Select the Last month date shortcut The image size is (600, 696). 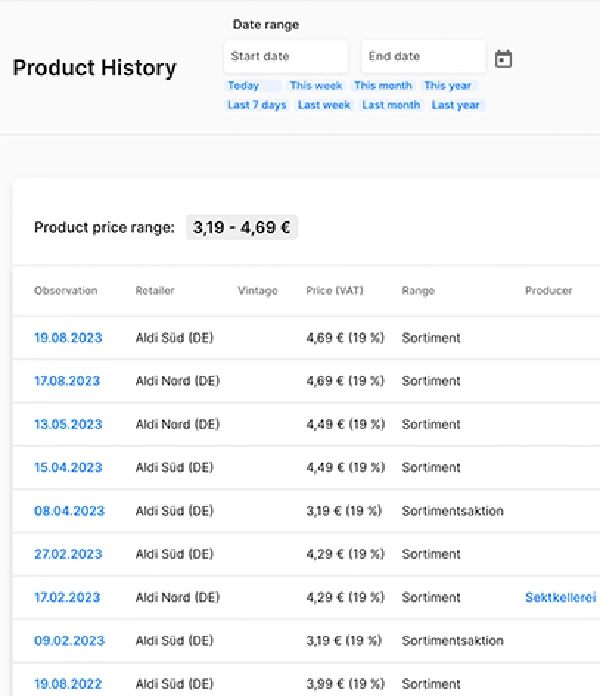click(x=391, y=105)
